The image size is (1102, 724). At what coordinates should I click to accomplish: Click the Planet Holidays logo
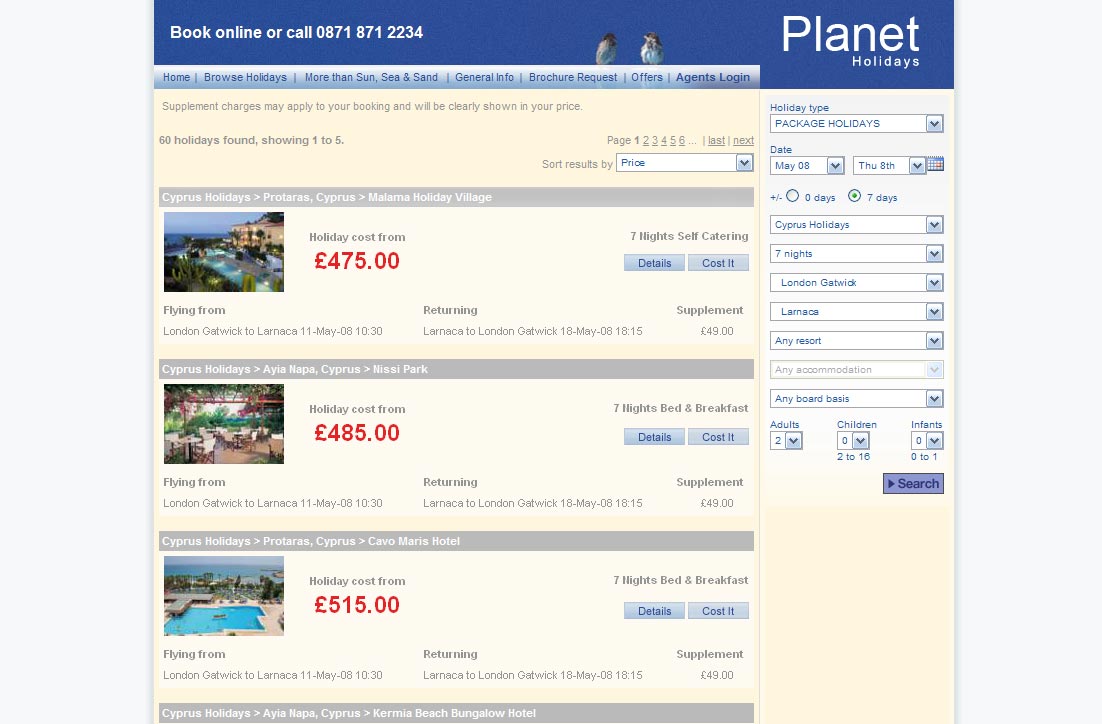851,42
